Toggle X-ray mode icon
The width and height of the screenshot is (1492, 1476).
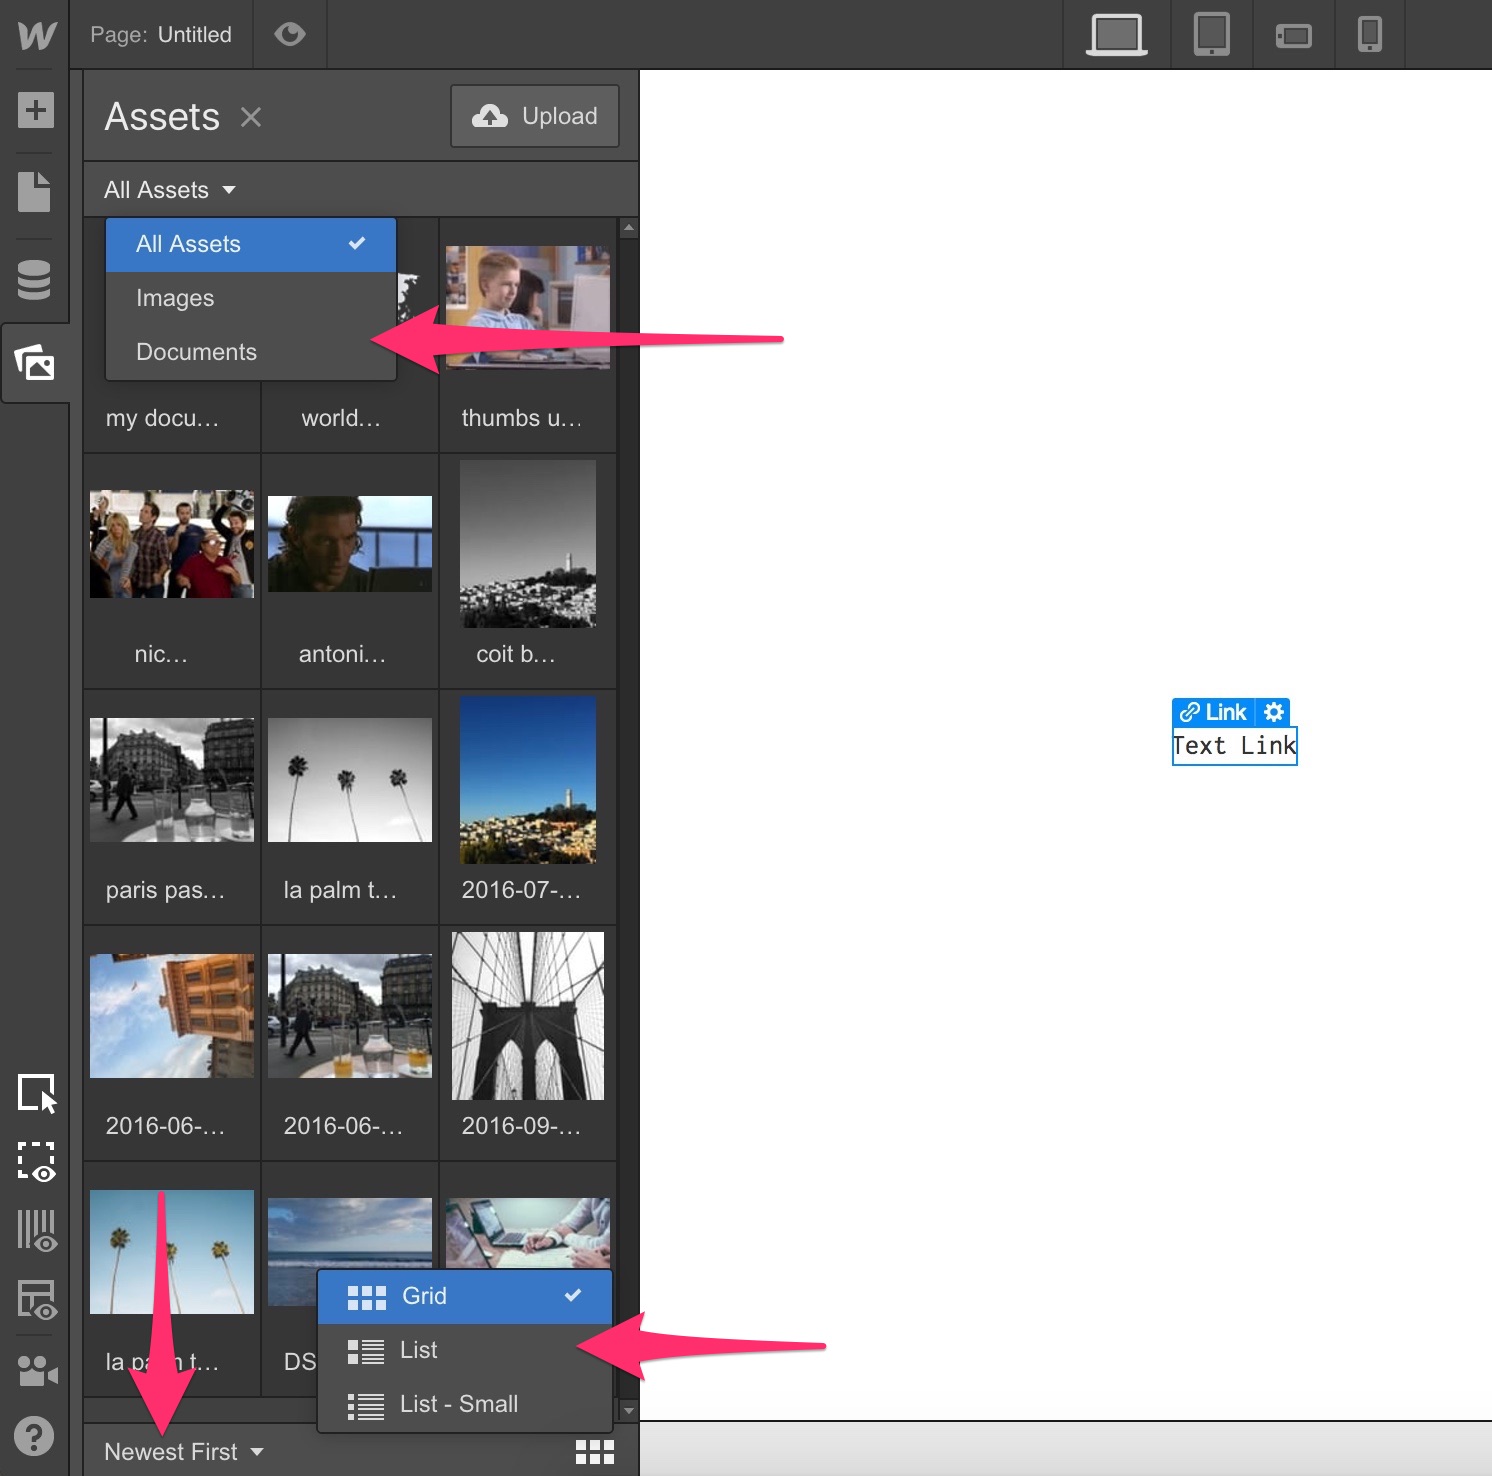[x=36, y=1300]
